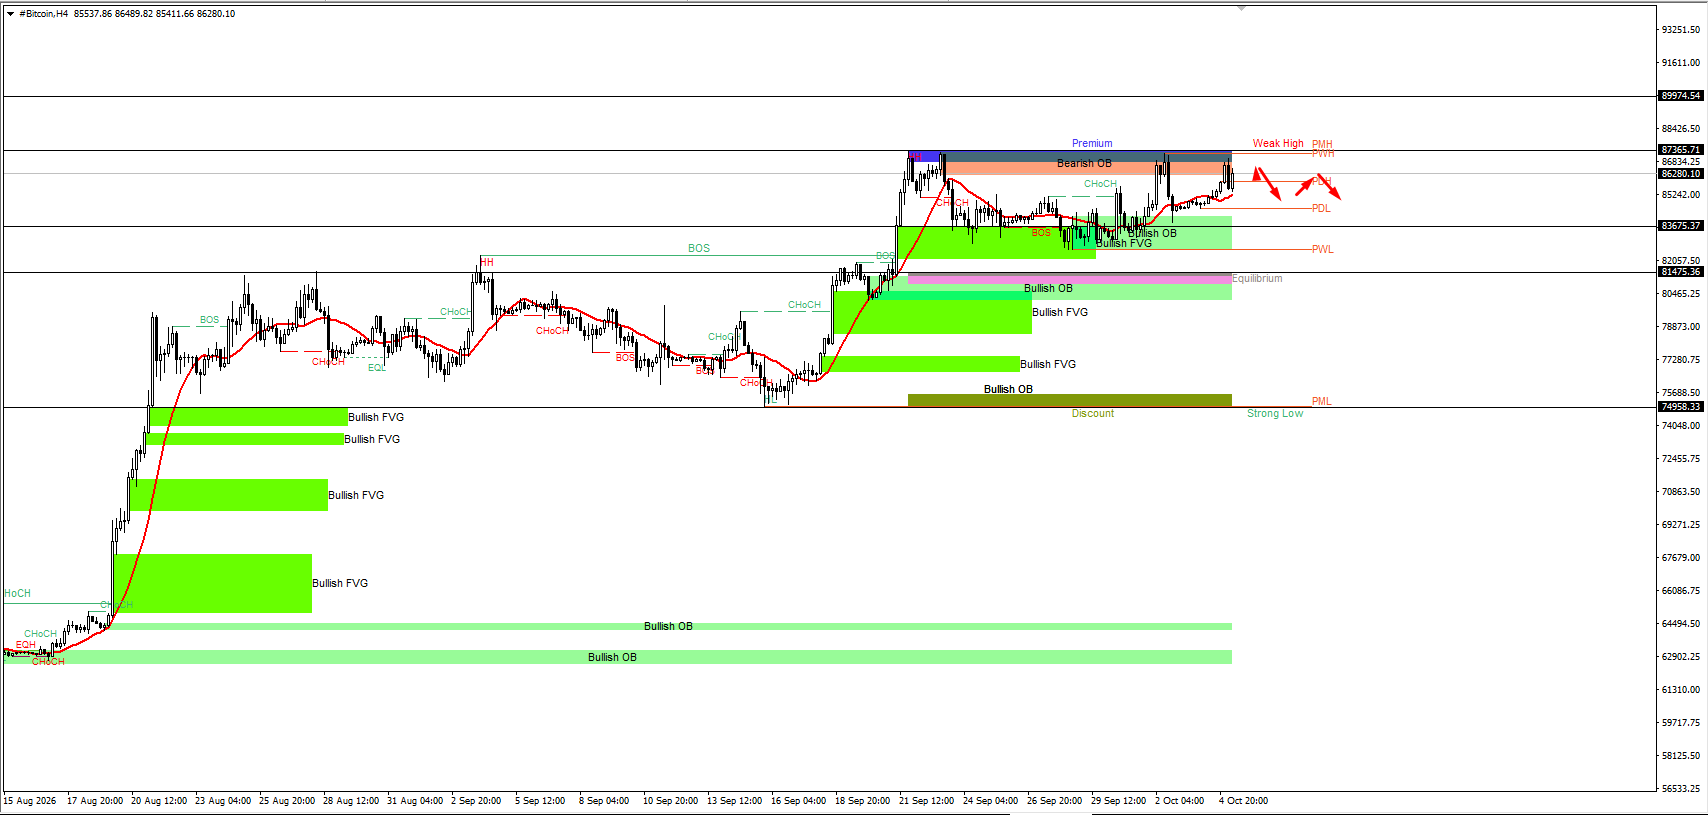The height and width of the screenshot is (815, 1708).
Task: Select the Premium zone label
Action: 1092,144
